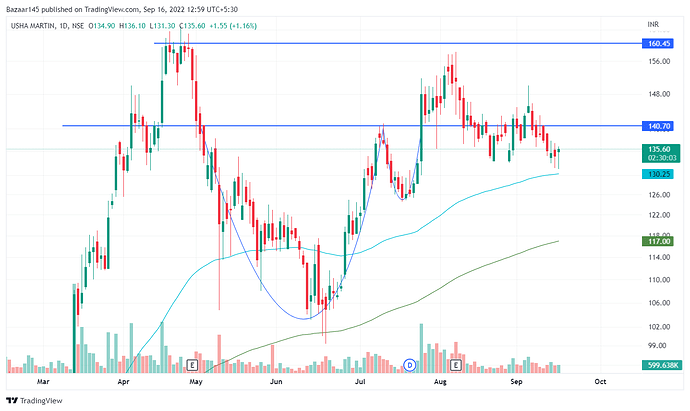Click the Sep label on time axis

pyautogui.click(x=517, y=381)
